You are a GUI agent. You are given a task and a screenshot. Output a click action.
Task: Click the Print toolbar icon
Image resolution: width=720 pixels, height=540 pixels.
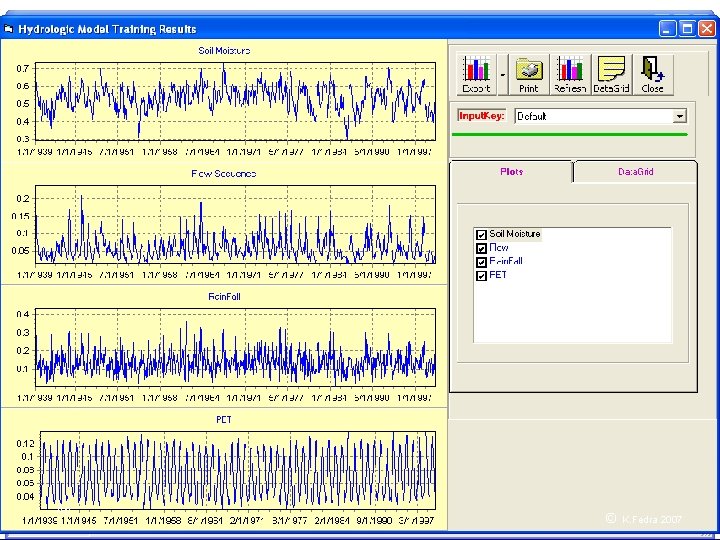(x=529, y=72)
